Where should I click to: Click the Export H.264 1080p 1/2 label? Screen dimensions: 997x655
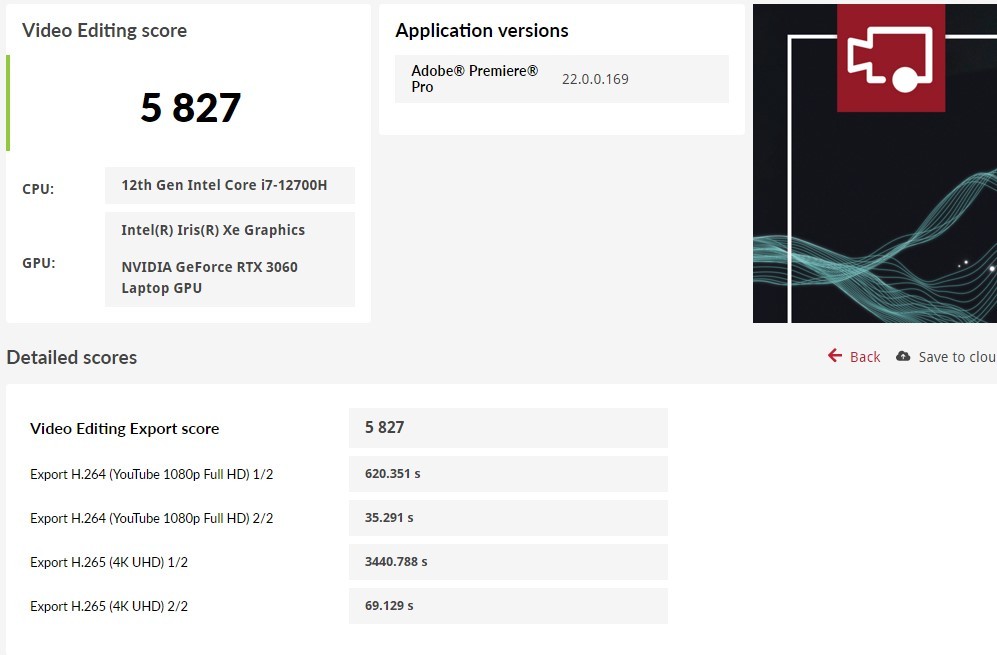(x=151, y=474)
